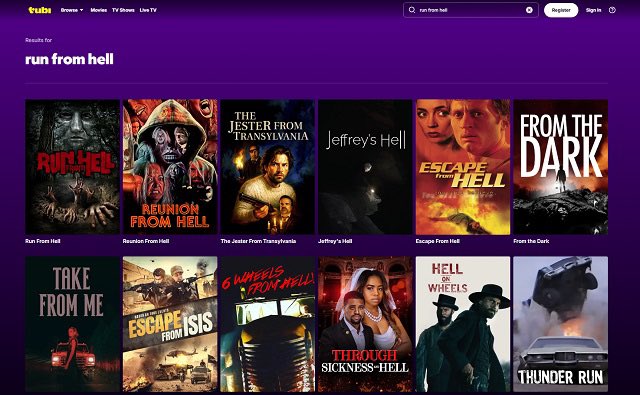The width and height of the screenshot is (640, 395).
Task: Click the 'Reunion From Hell' title text
Action: [x=146, y=241]
